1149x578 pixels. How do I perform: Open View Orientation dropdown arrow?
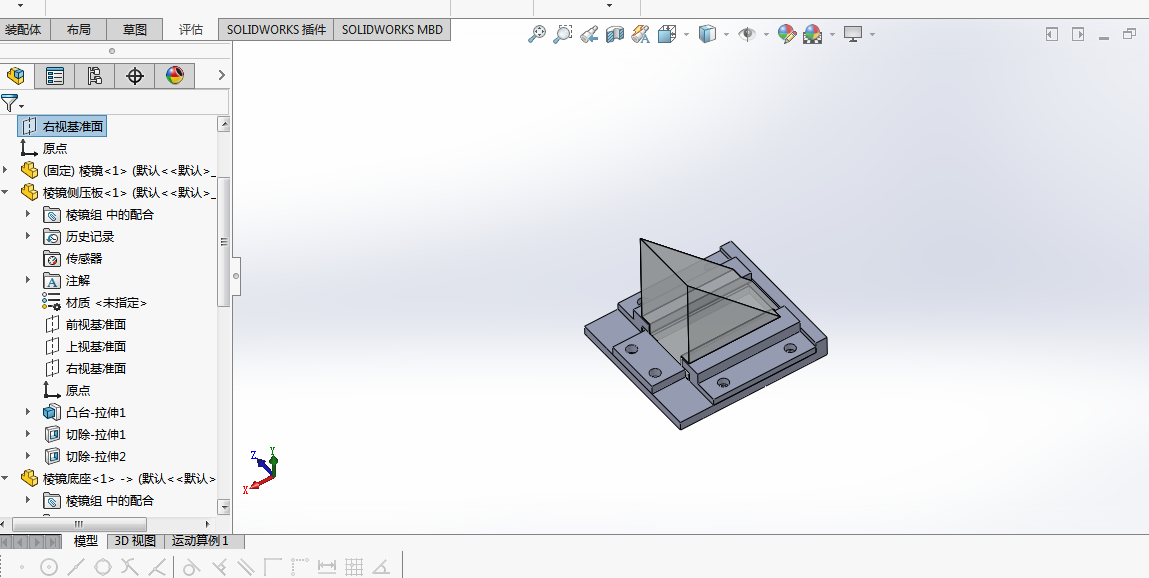click(x=687, y=34)
